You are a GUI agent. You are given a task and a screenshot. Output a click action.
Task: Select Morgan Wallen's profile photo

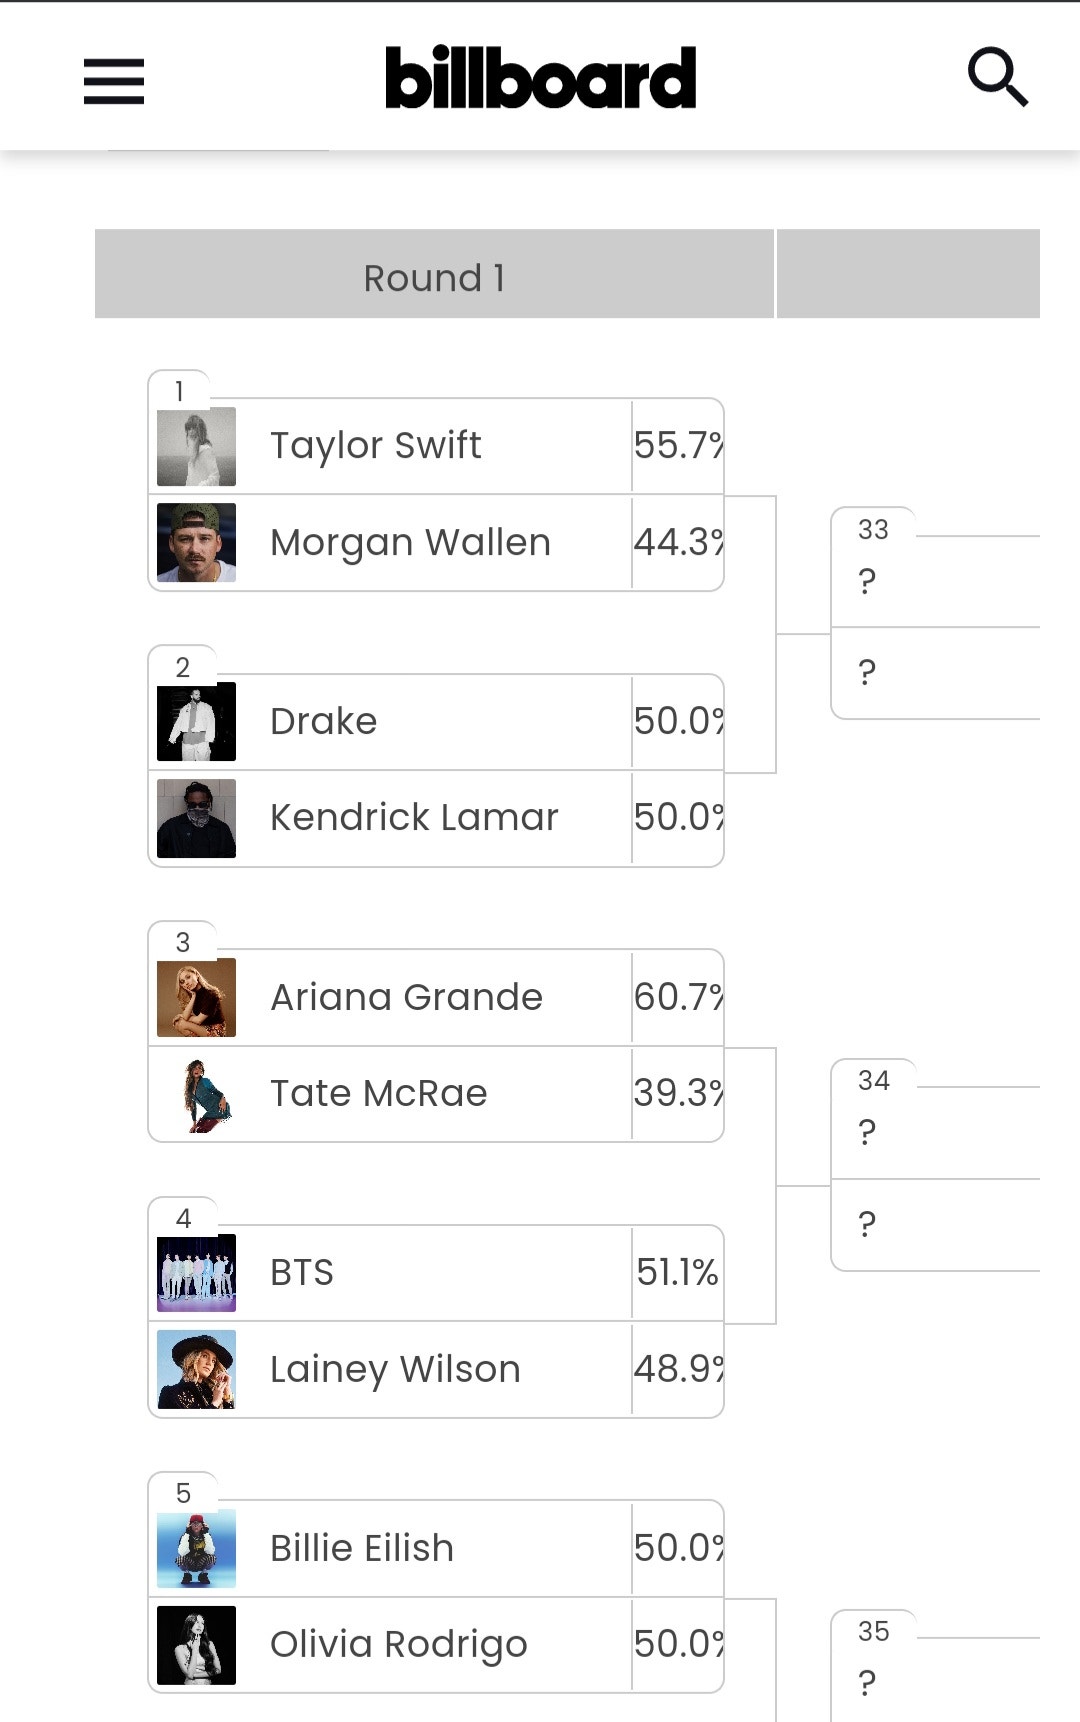click(x=196, y=541)
